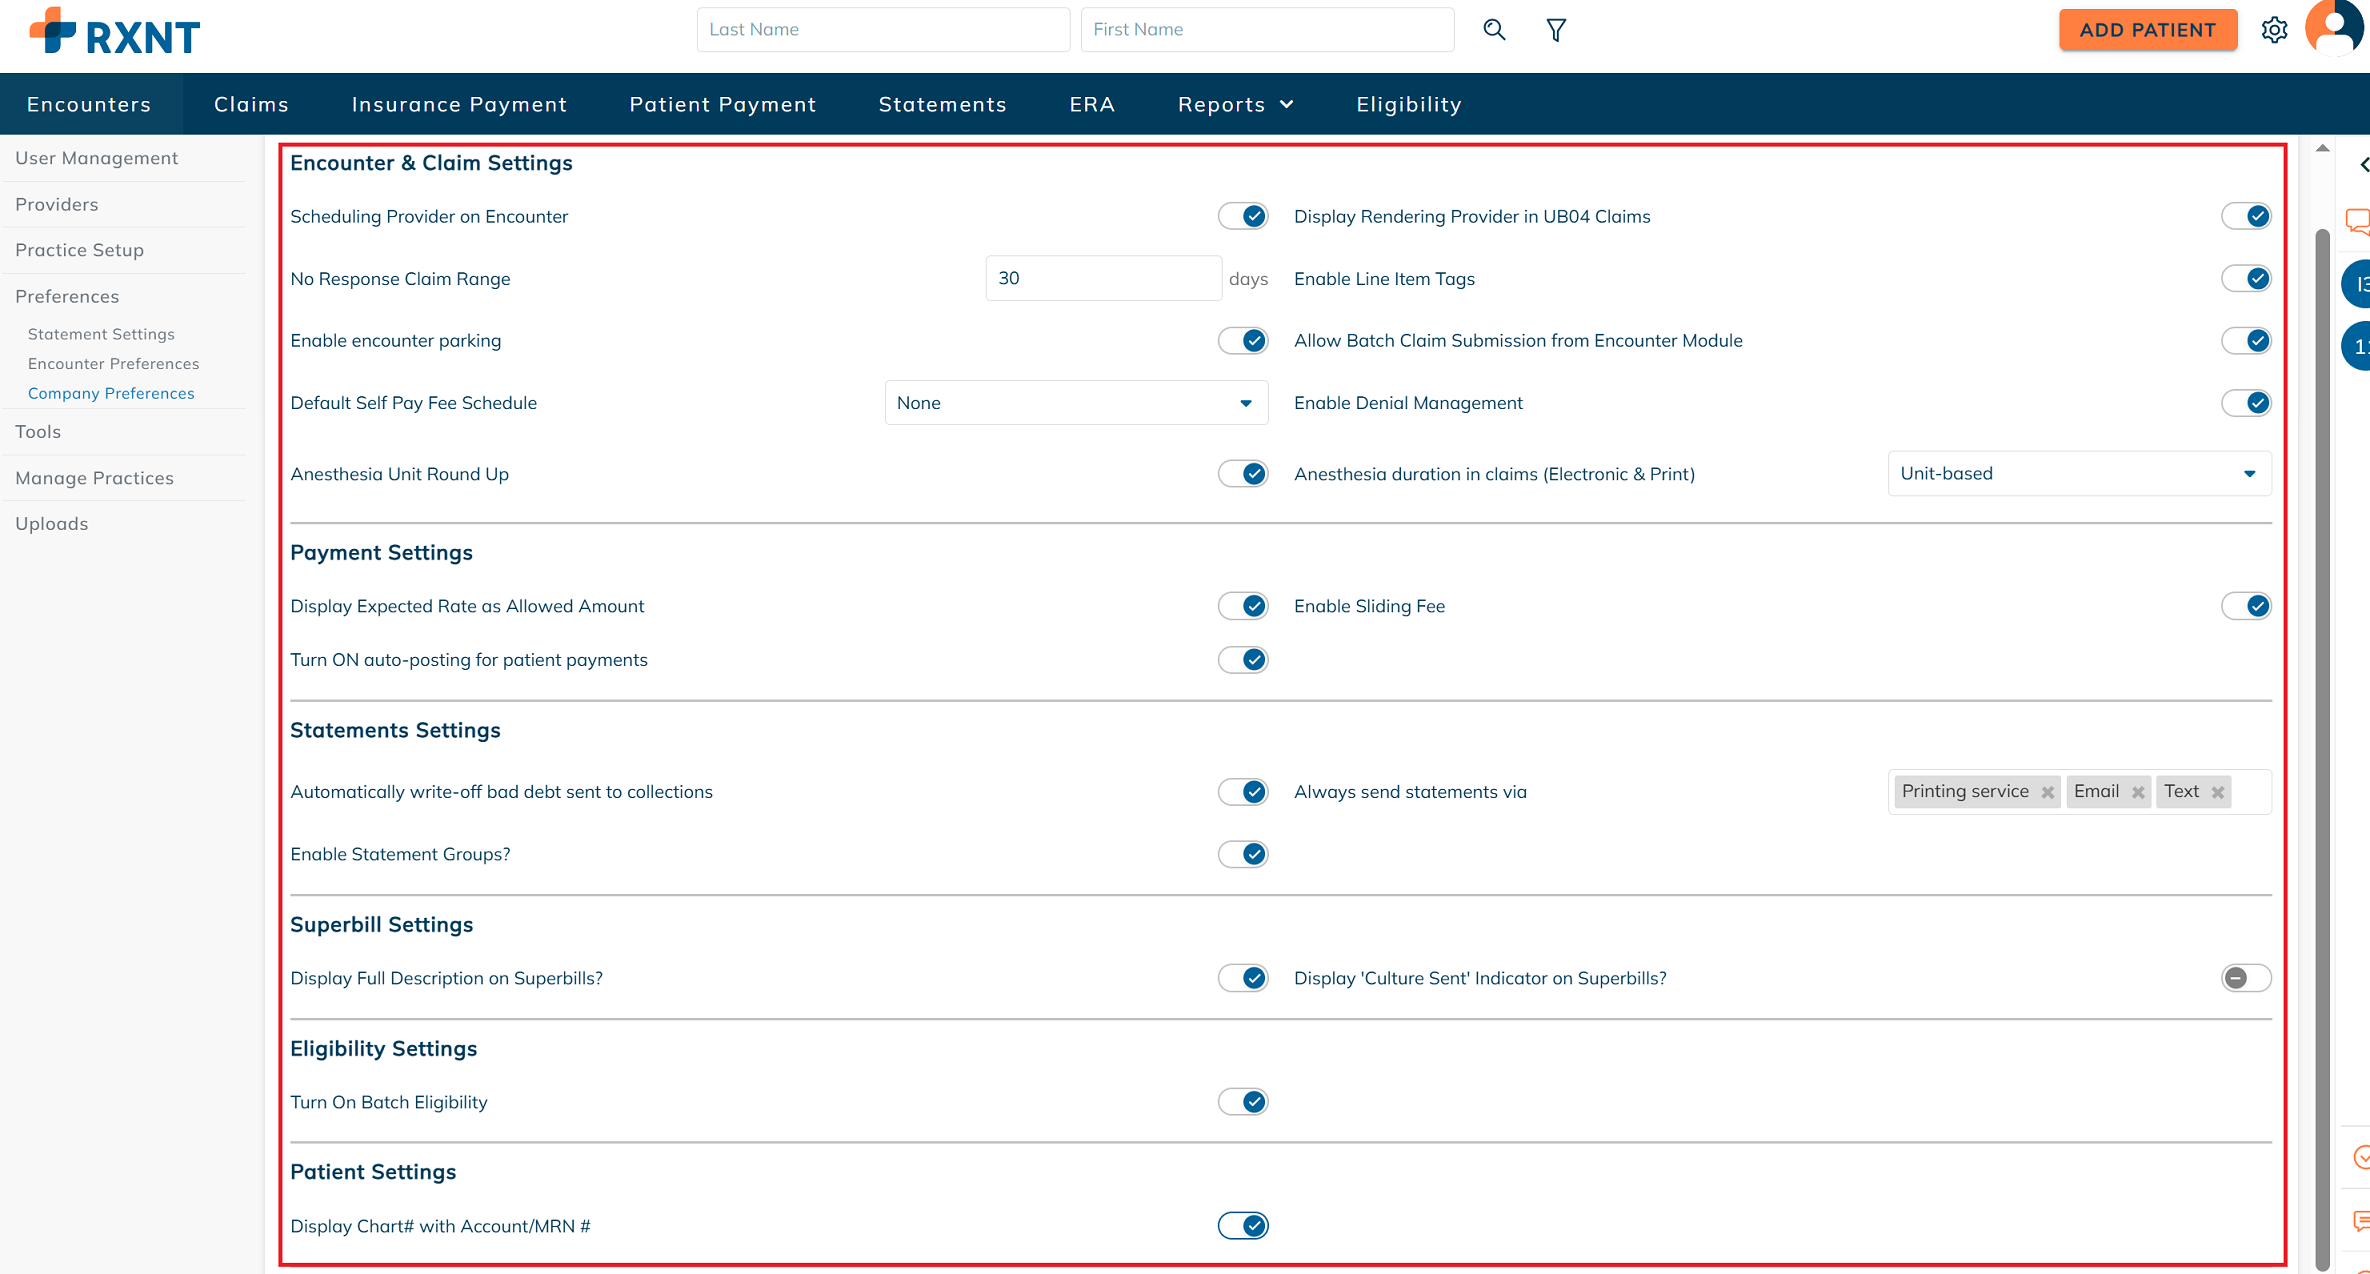2370x1274 pixels.
Task: Click the ADD PATIENT button
Action: (2147, 30)
